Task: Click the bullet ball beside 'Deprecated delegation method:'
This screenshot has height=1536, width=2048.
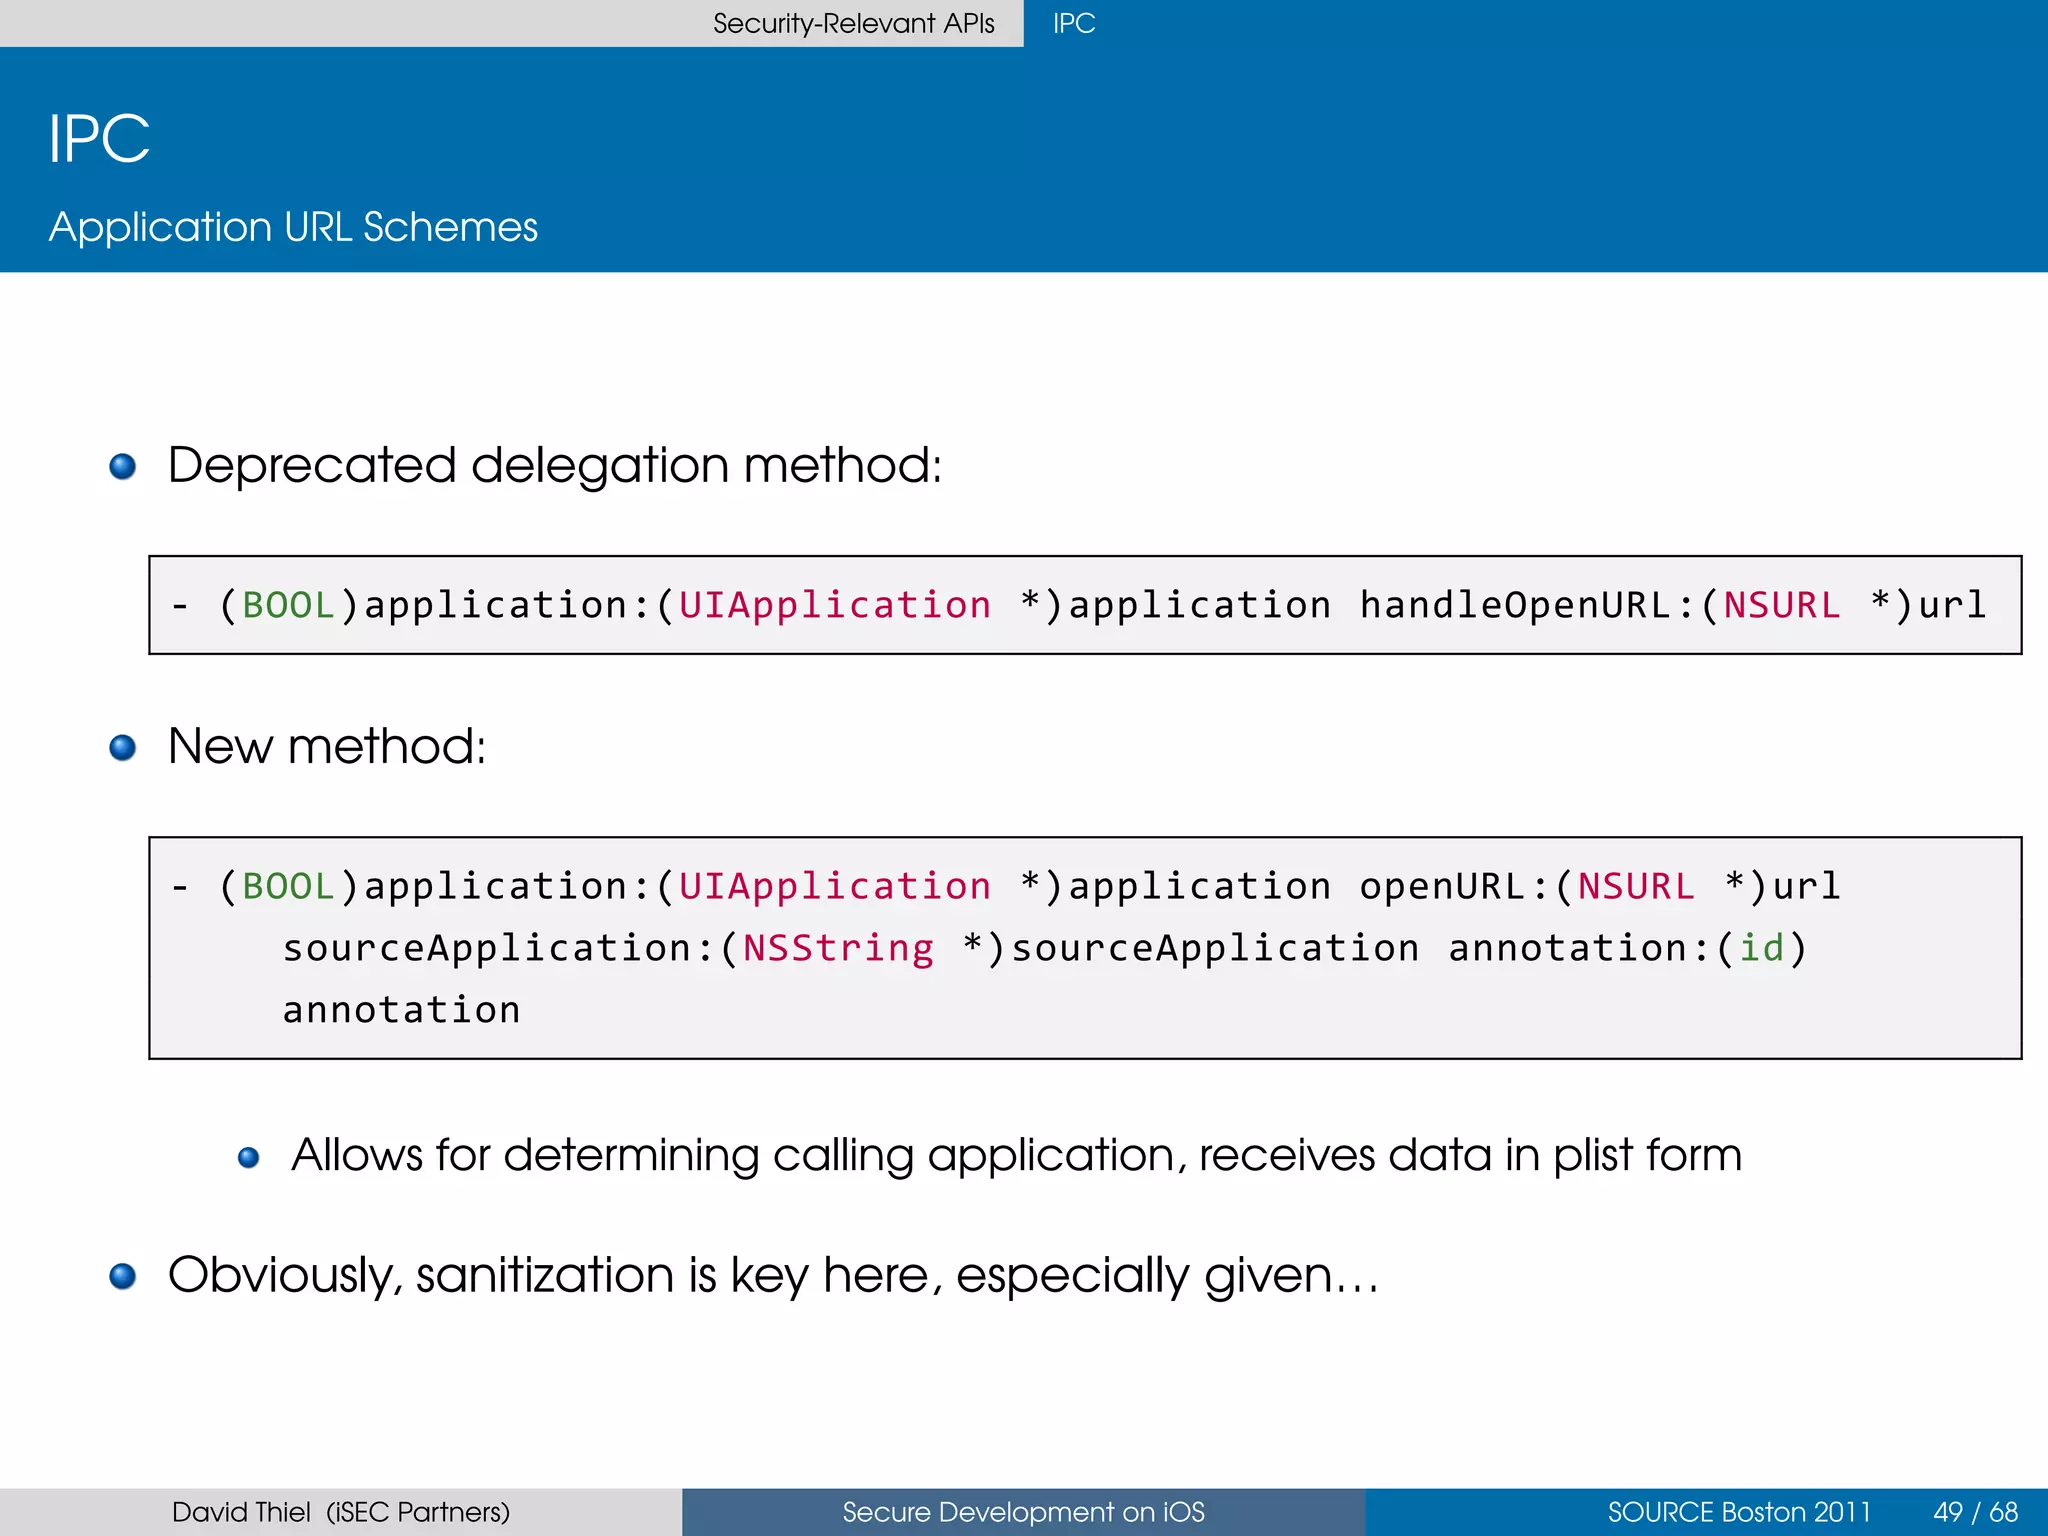Action: tap(123, 467)
